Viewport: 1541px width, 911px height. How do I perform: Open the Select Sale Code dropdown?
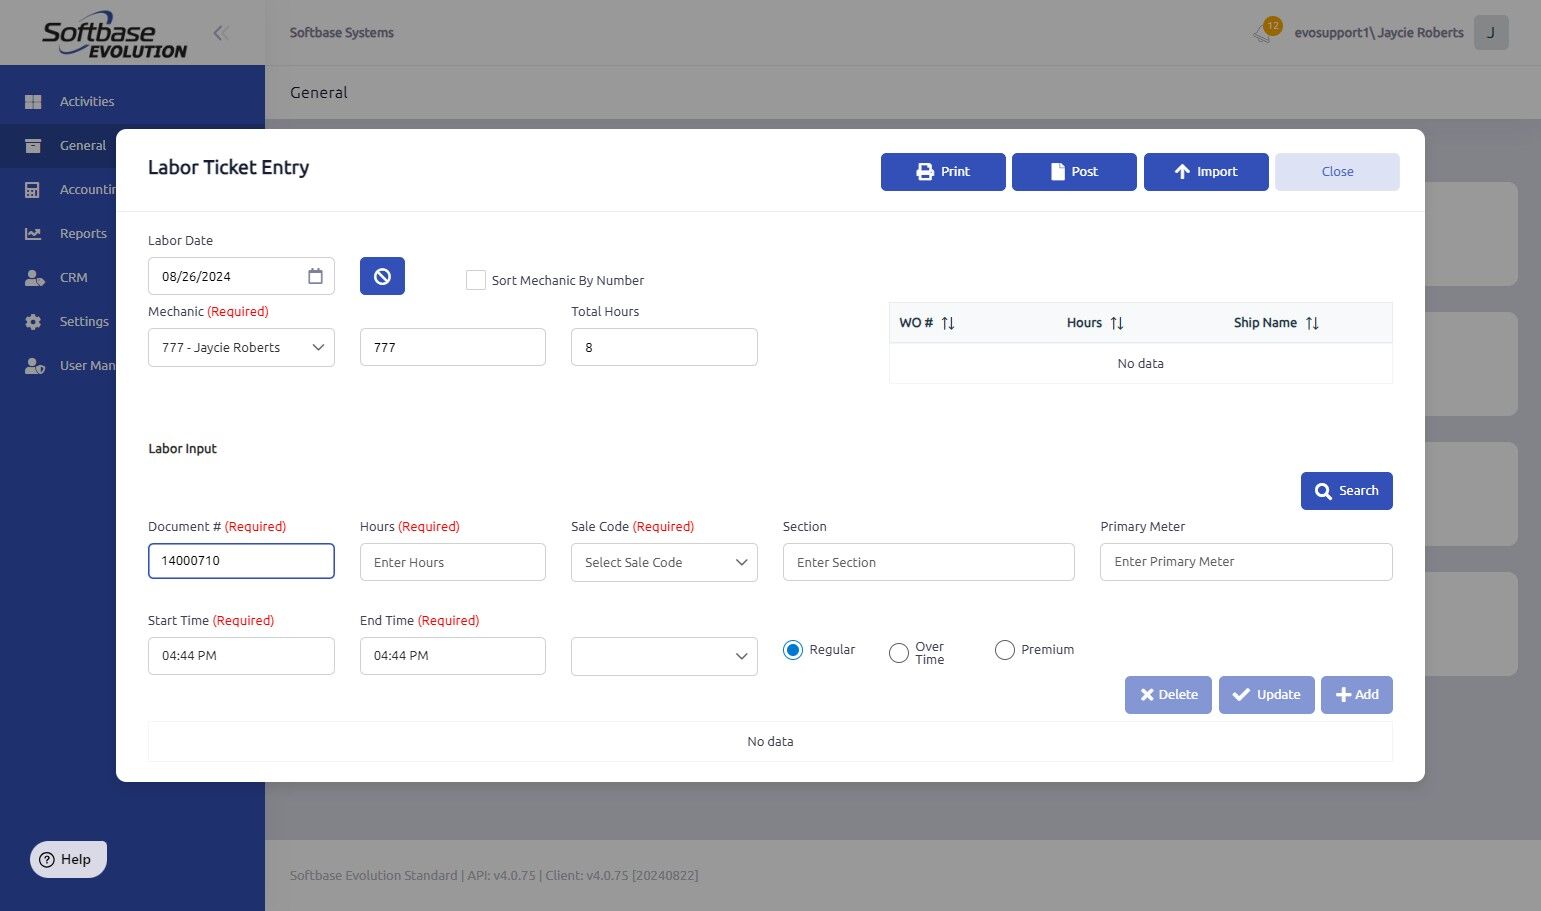point(664,562)
